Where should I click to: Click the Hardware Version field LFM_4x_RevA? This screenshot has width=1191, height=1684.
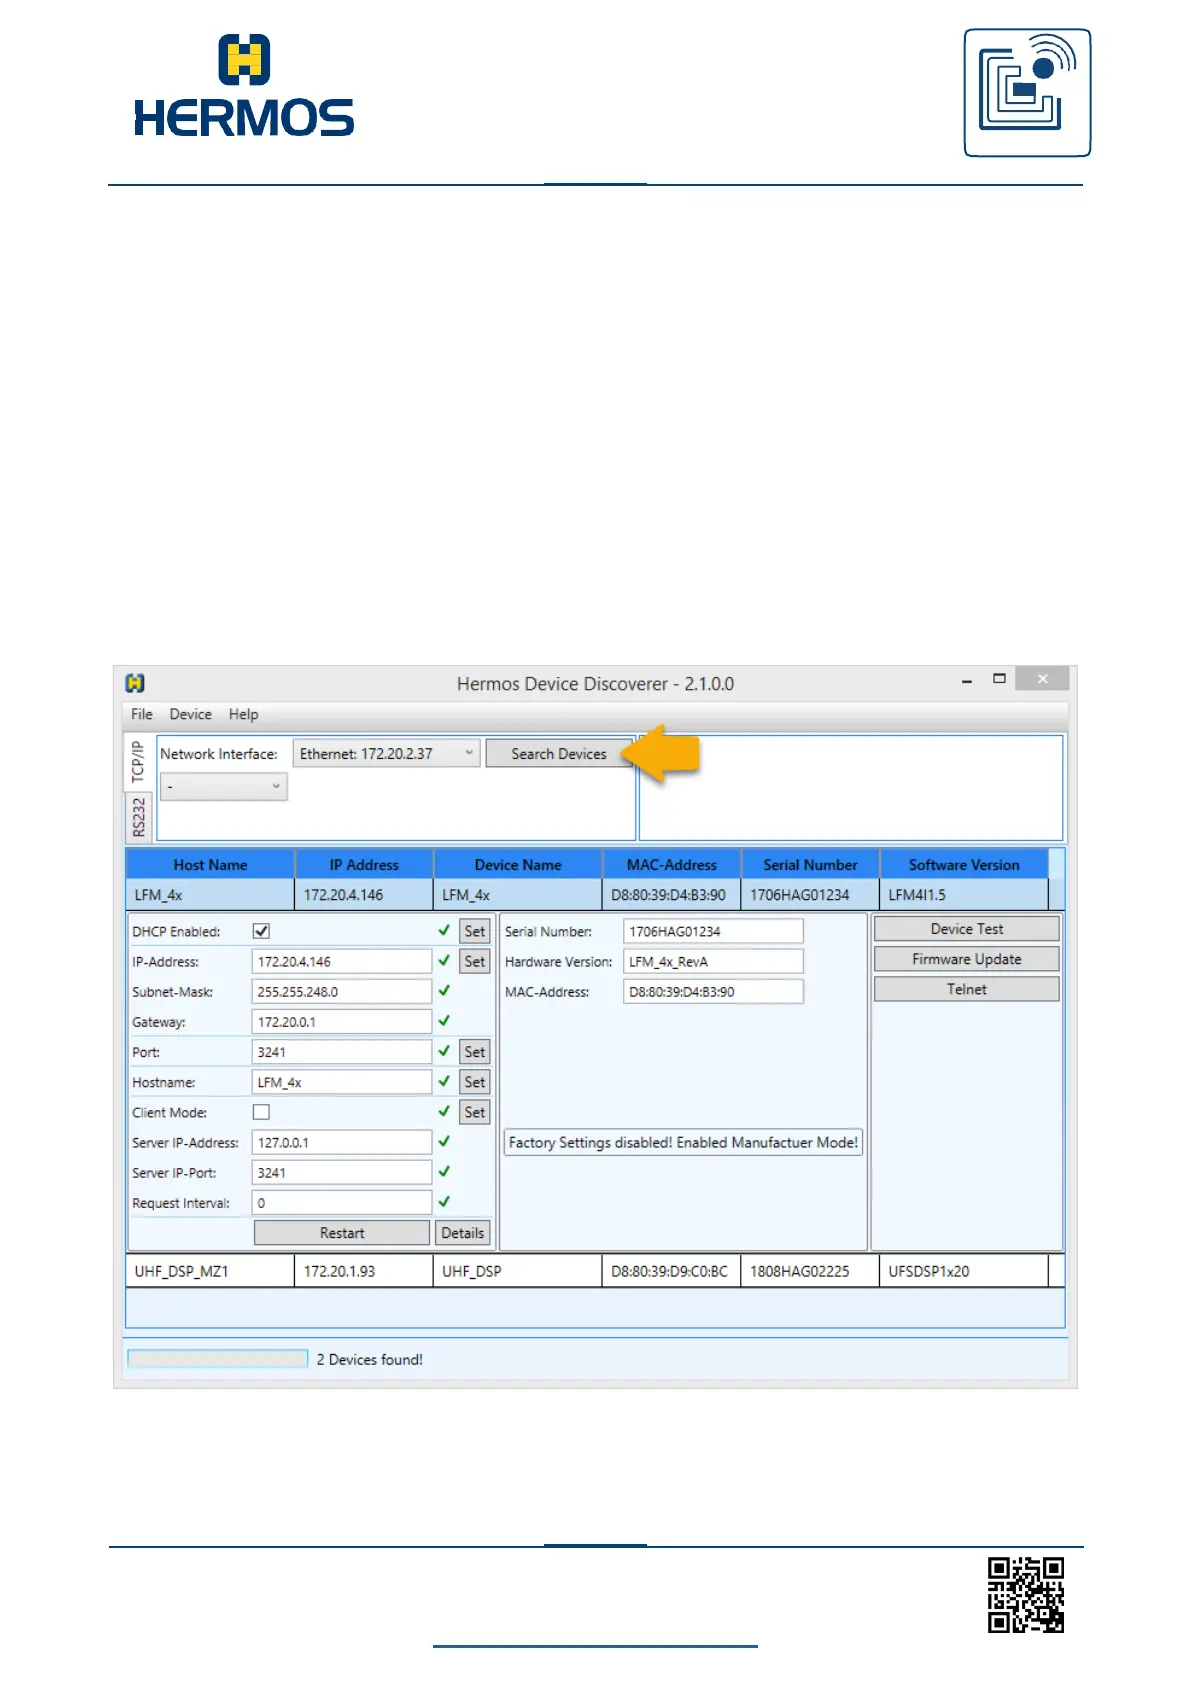[713, 961]
